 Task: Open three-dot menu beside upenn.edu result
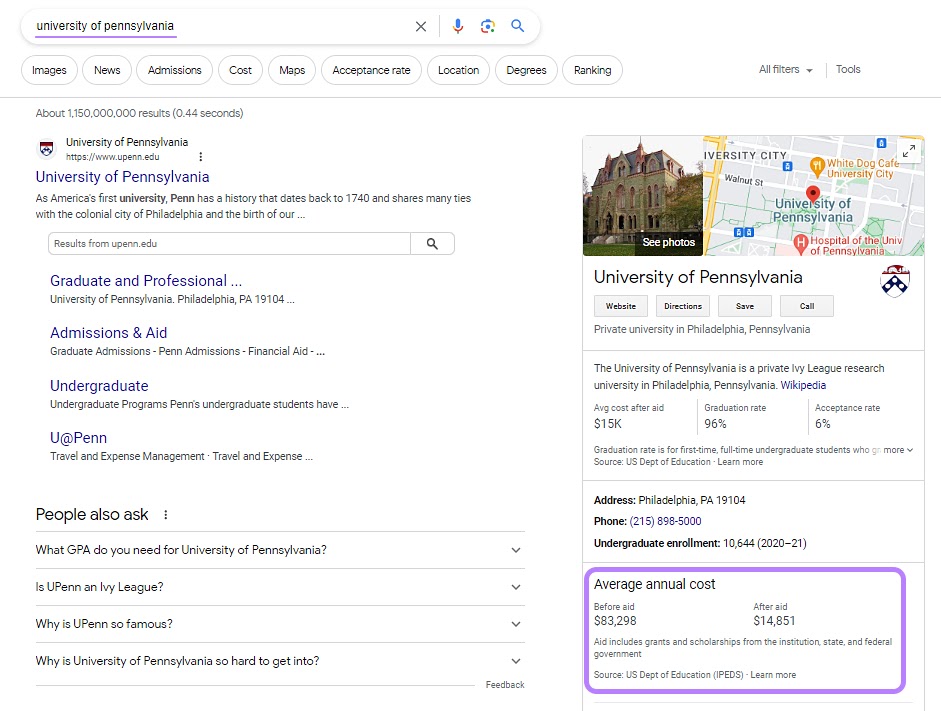[x=201, y=157]
